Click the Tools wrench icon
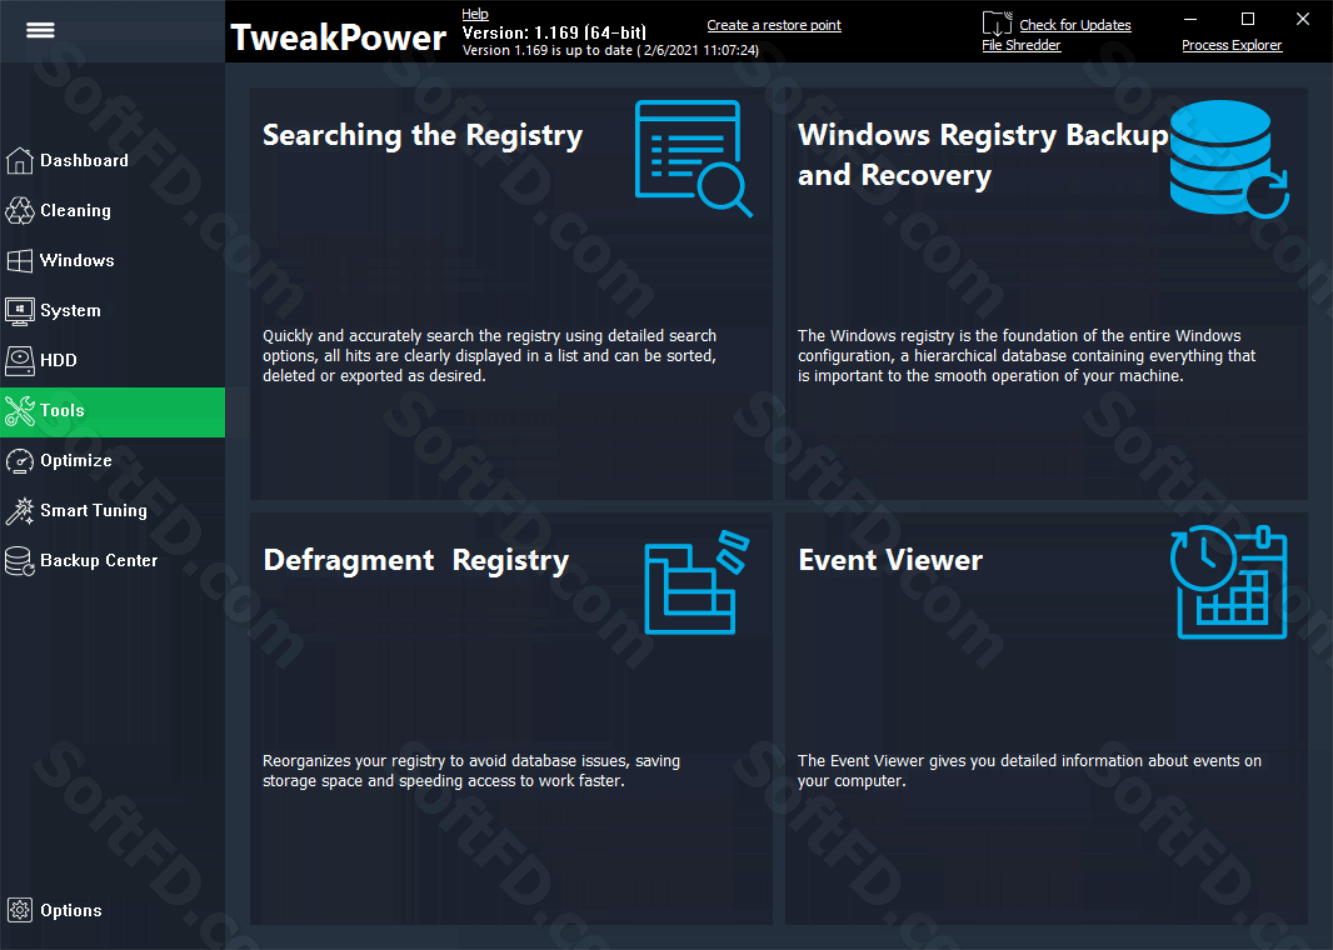The width and height of the screenshot is (1333, 950). [20, 410]
